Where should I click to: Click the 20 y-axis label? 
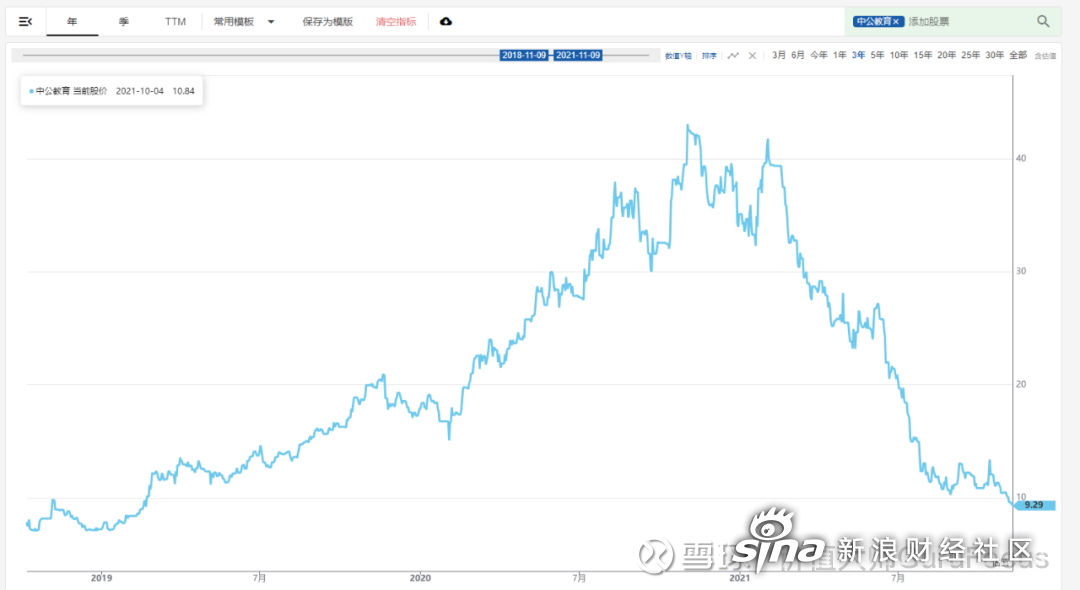(1021, 384)
